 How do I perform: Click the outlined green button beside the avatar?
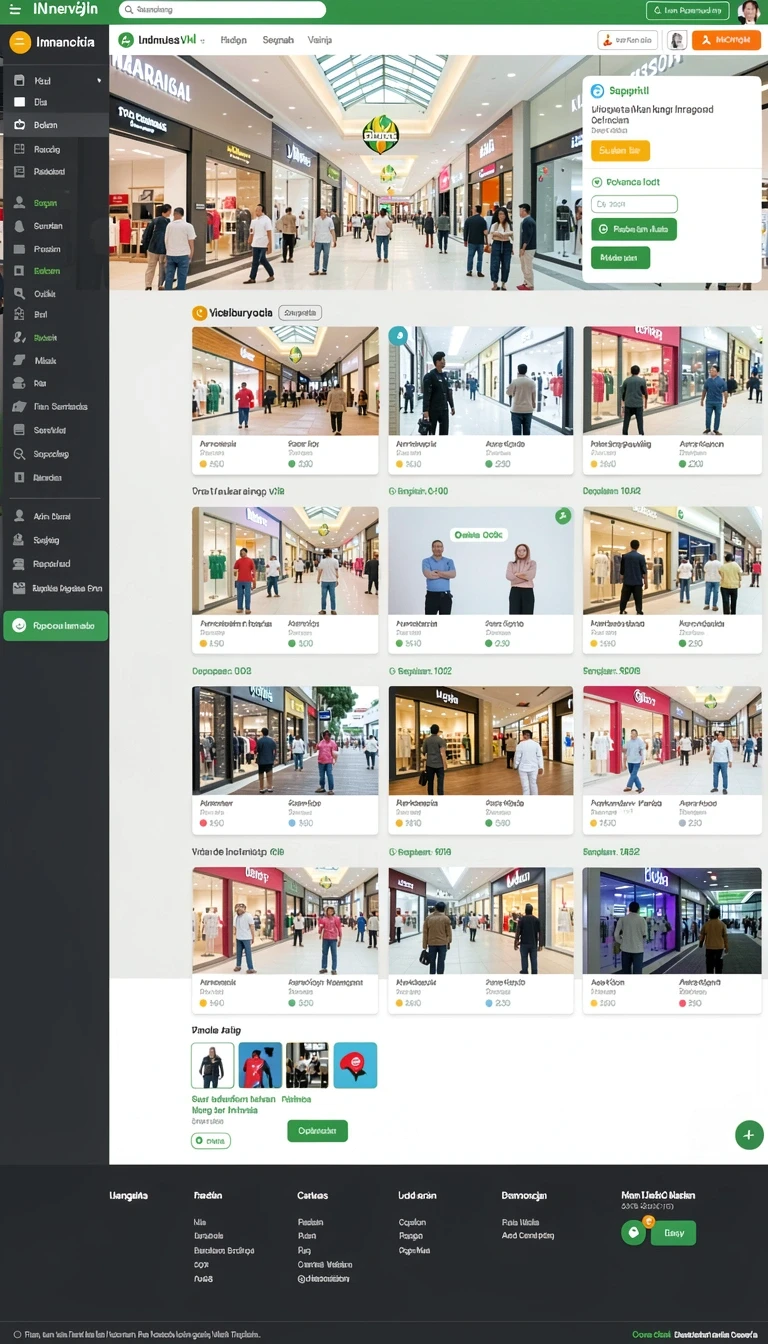tap(687, 11)
